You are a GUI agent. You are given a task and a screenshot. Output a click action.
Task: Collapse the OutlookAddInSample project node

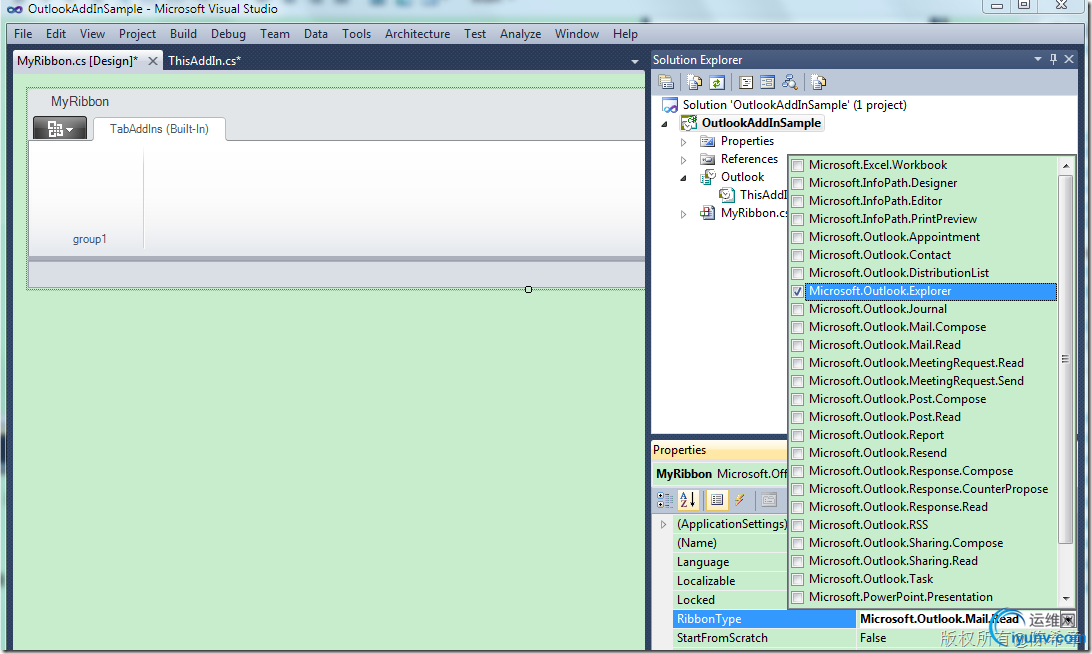coord(664,124)
